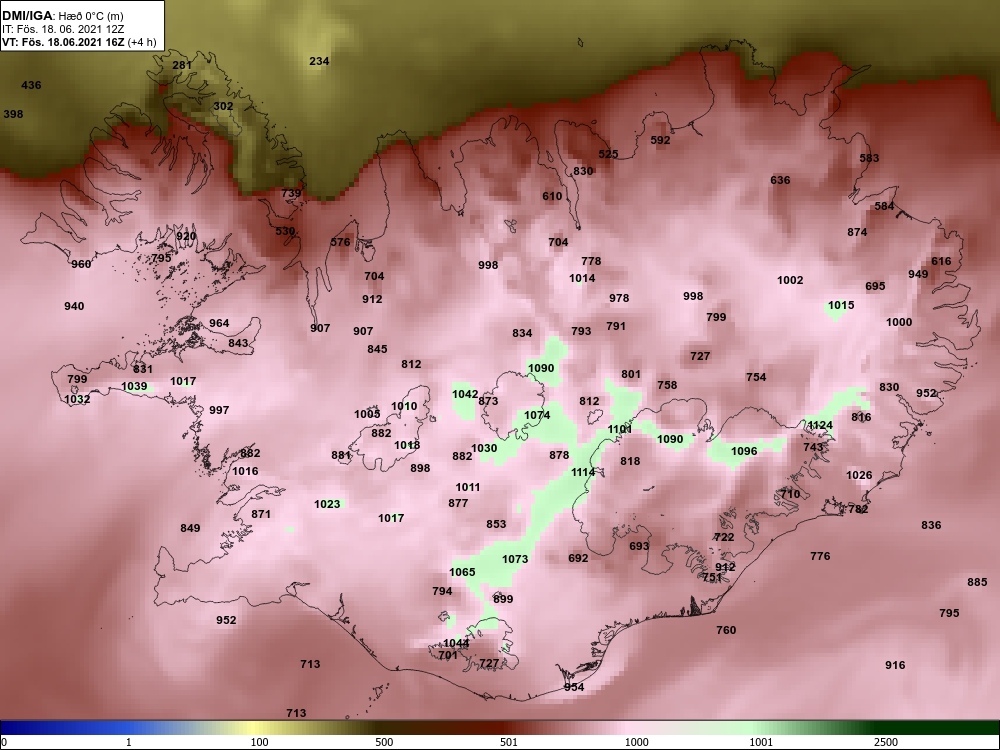Click map value 1042
1000x750 pixels.
[465, 394]
